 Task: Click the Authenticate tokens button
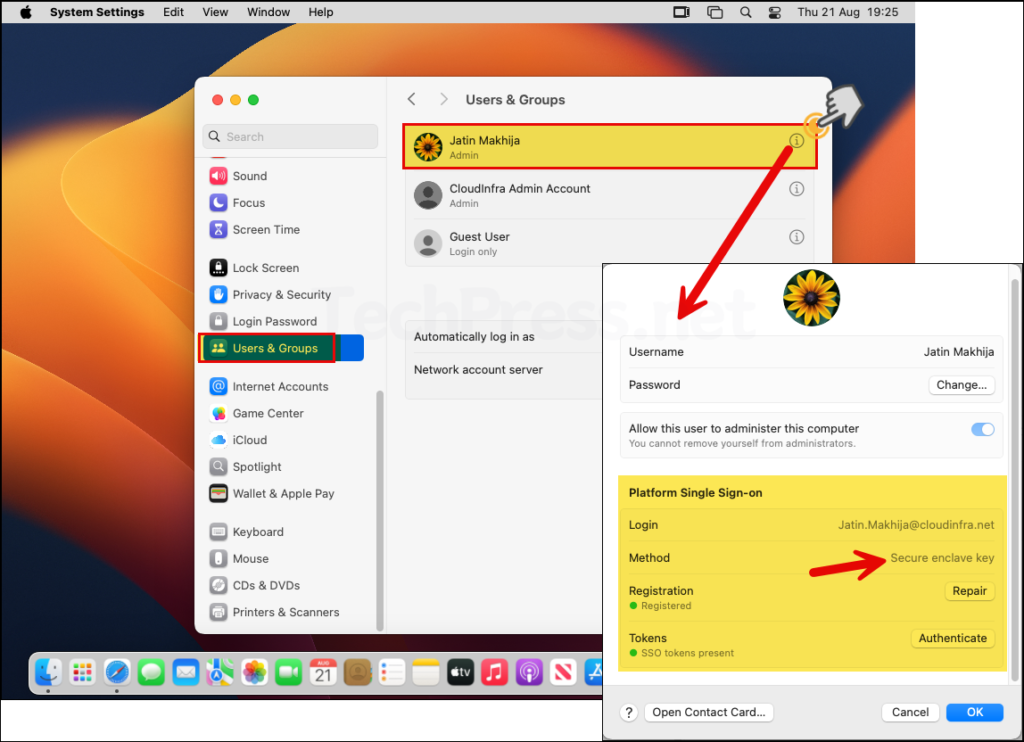[952, 638]
